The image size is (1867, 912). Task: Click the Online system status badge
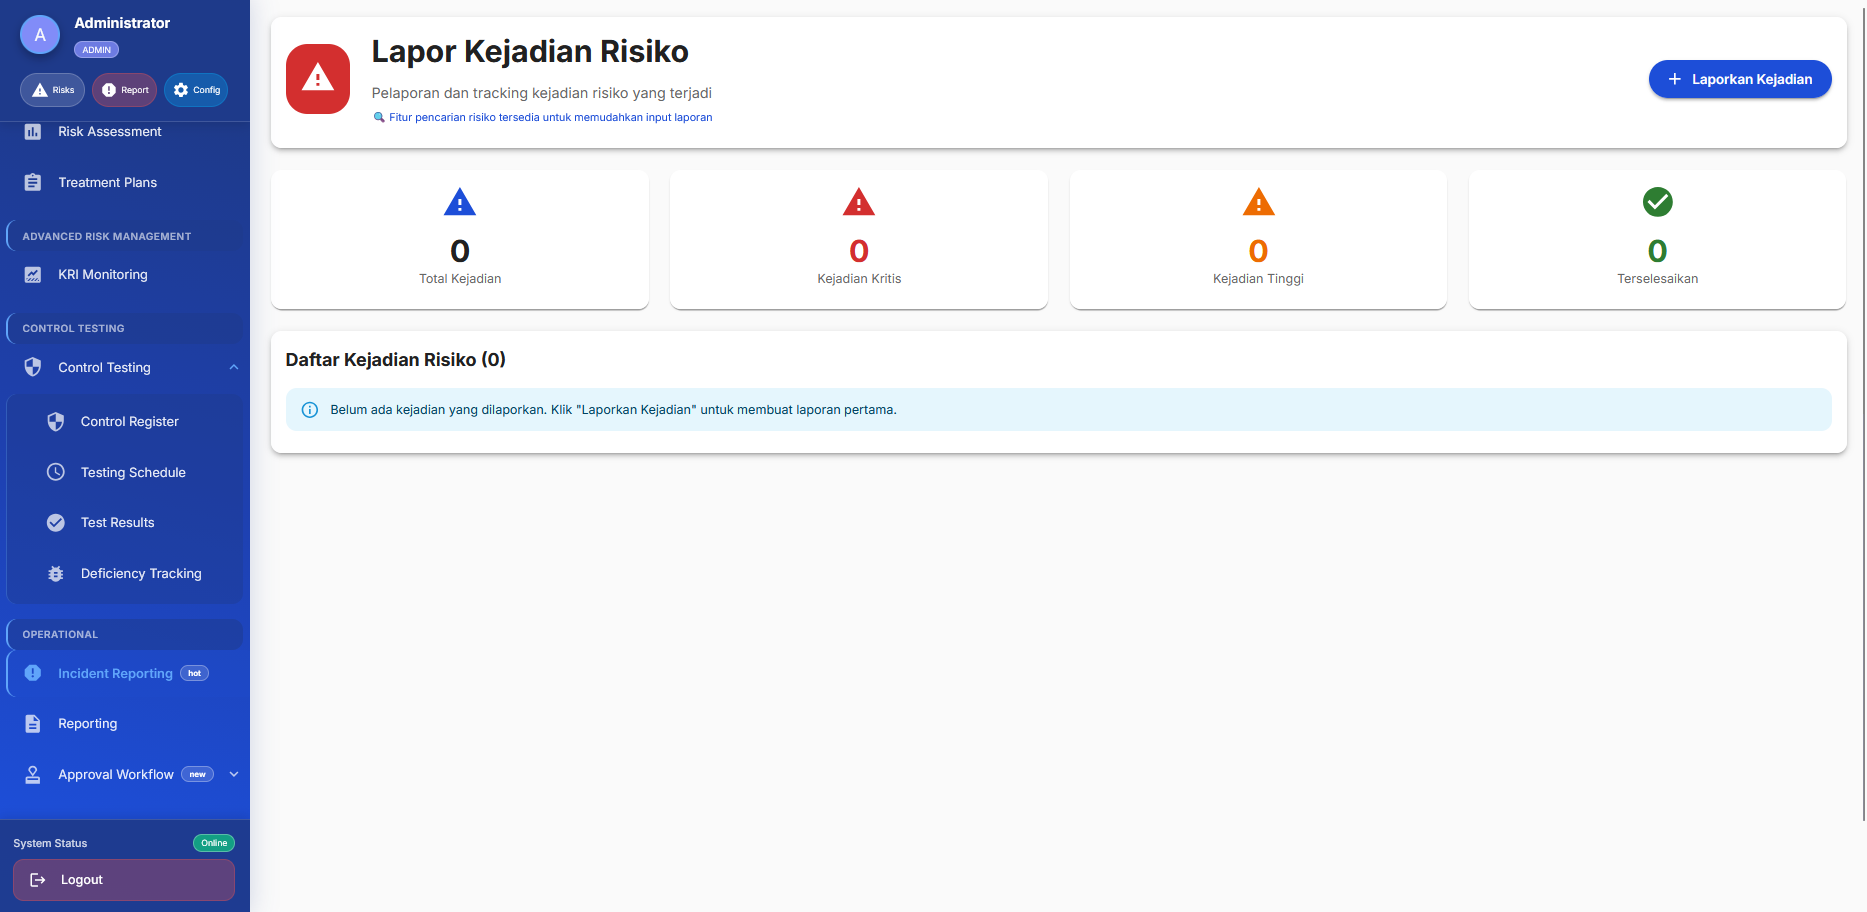coord(214,843)
